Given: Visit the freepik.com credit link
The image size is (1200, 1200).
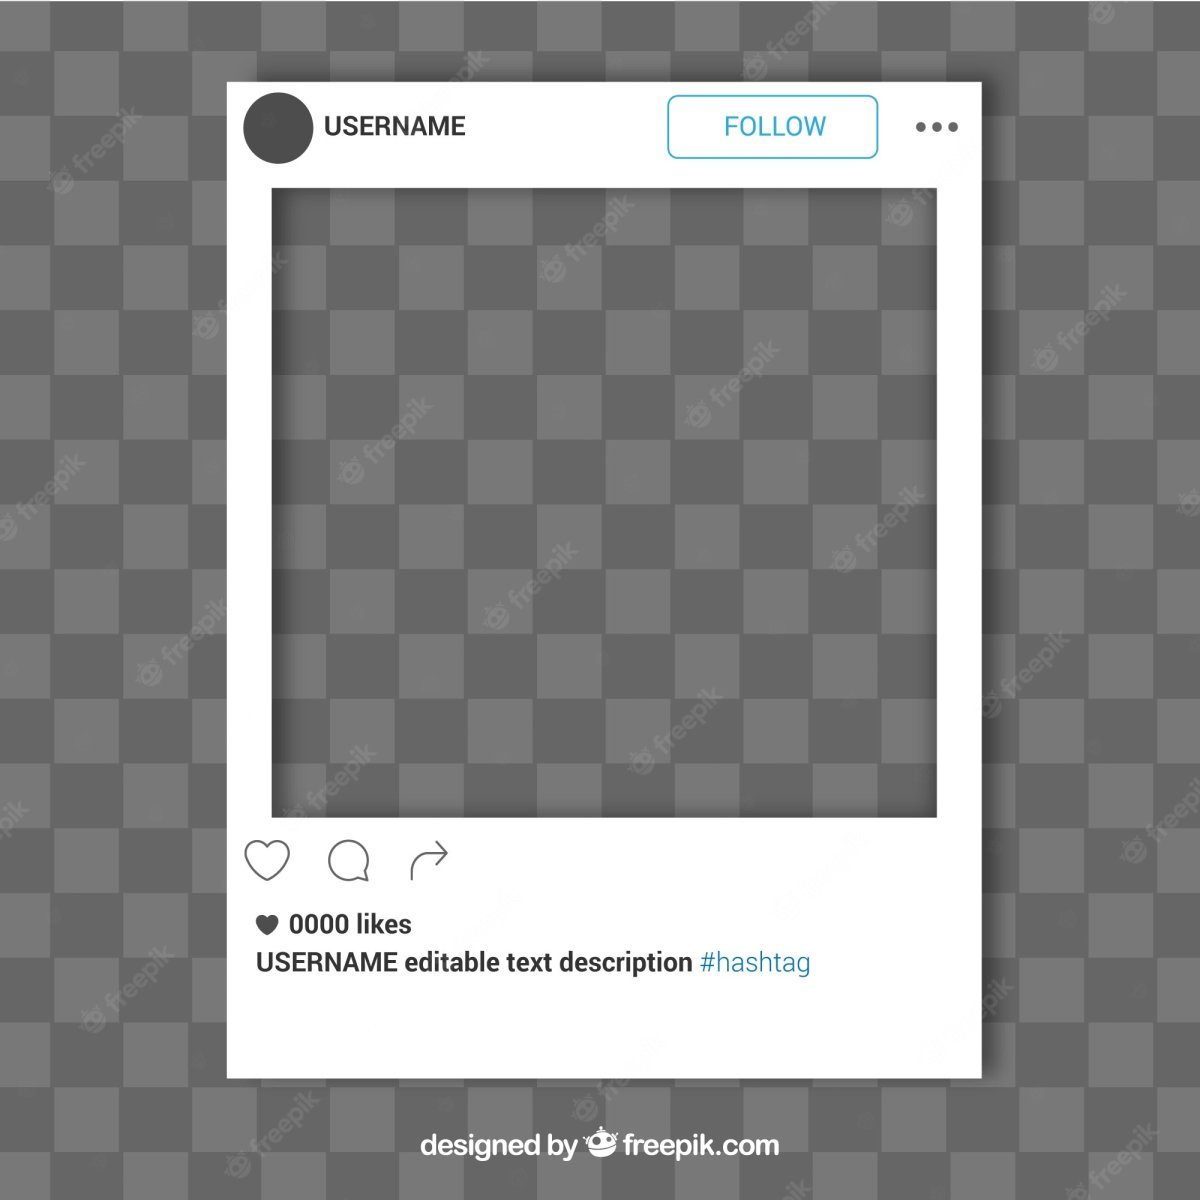Looking at the screenshot, I should 701,1145.
